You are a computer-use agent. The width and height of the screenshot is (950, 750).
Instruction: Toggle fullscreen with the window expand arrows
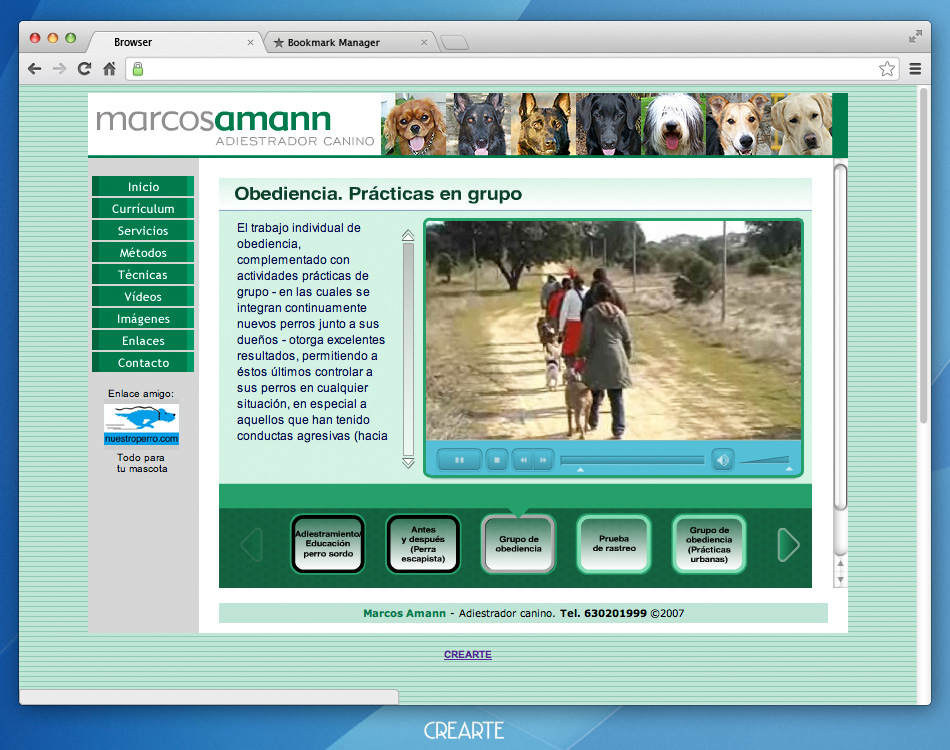(x=915, y=37)
